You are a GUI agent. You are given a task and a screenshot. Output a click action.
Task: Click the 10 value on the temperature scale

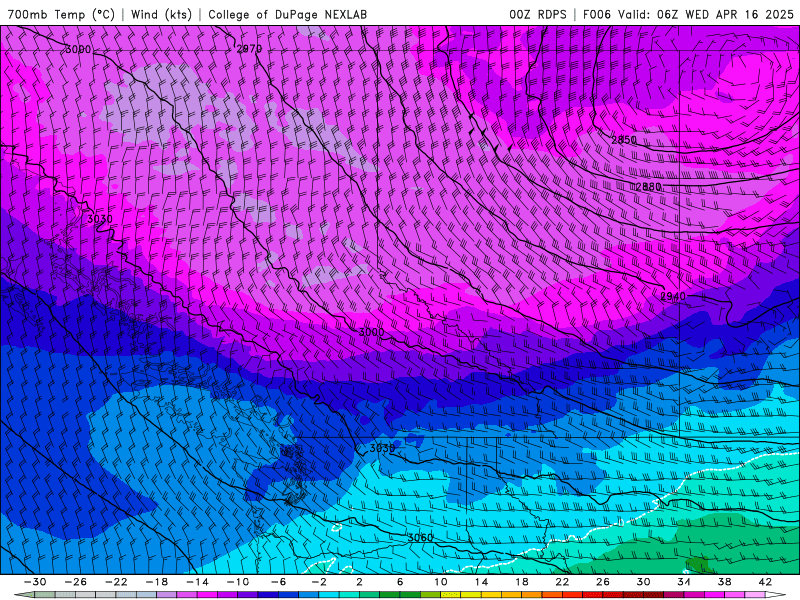click(x=441, y=582)
